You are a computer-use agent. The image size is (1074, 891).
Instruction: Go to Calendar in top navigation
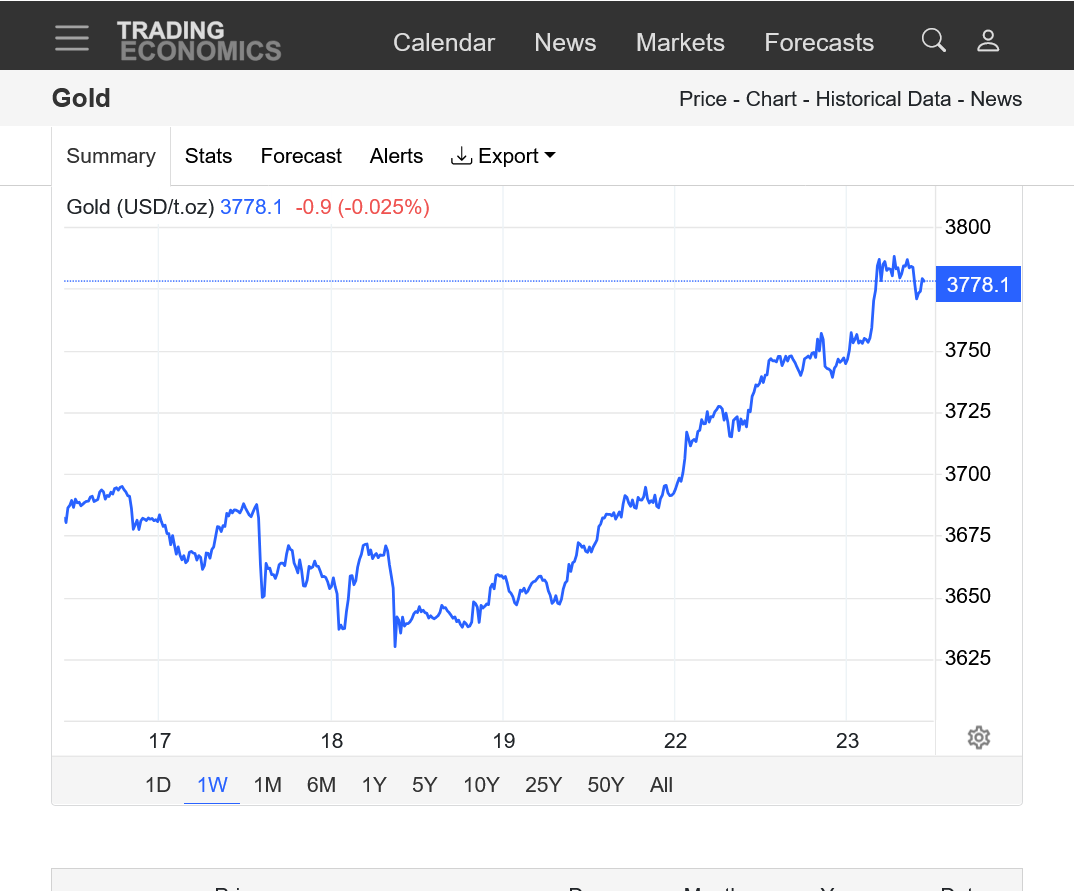444,42
